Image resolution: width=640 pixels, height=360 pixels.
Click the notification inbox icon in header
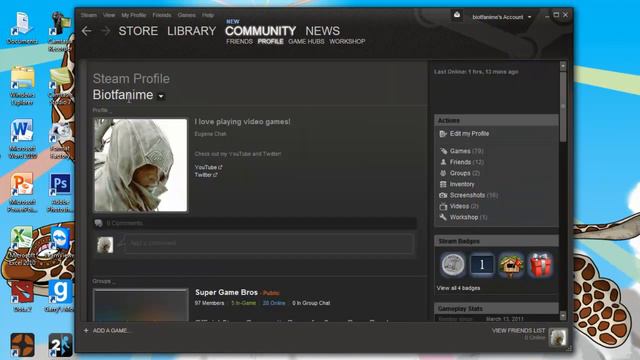[457, 15]
